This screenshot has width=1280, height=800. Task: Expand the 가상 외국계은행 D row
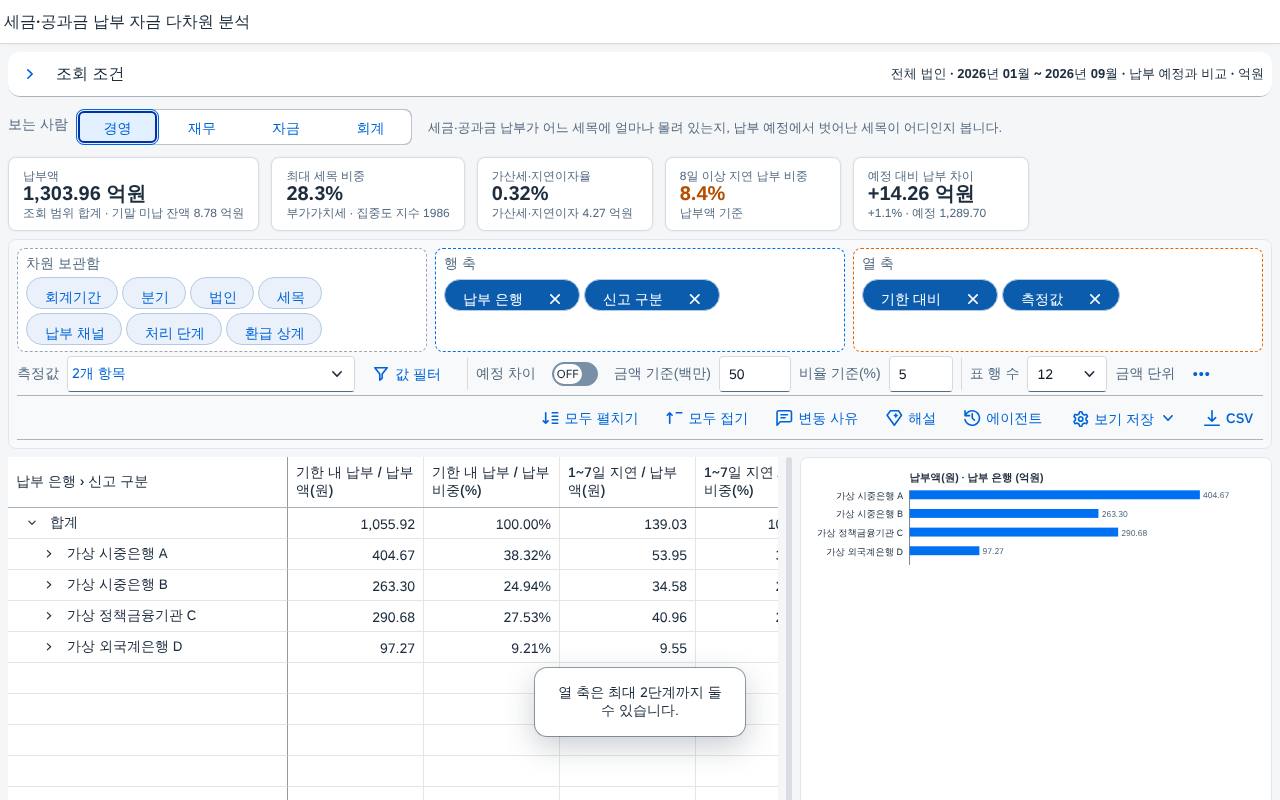coord(49,647)
